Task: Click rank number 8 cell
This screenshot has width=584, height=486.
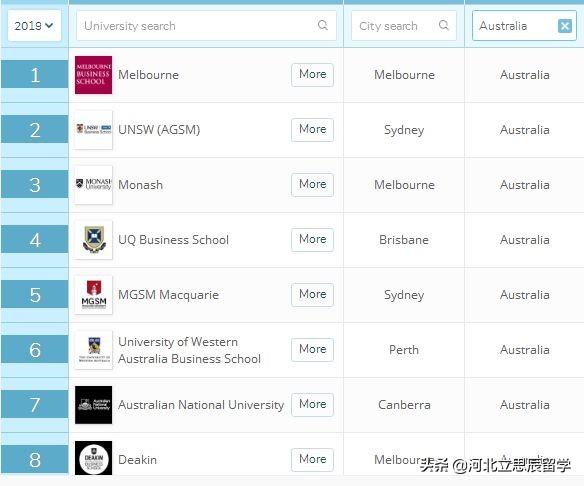Action: point(35,460)
